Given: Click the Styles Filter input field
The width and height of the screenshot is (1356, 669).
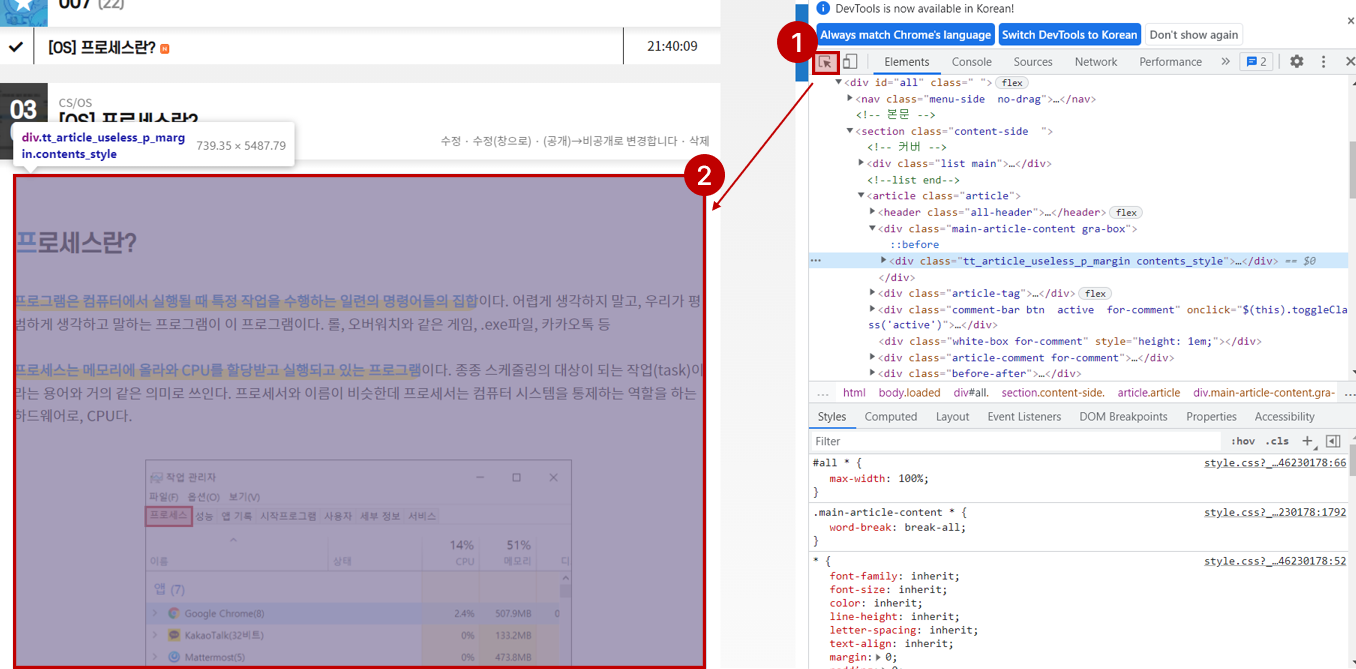Looking at the screenshot, I should 1015,441.
